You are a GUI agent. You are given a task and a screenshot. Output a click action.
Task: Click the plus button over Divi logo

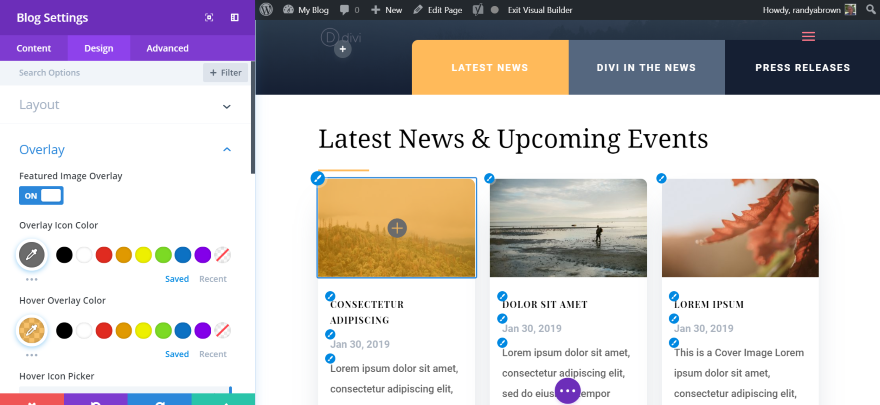tap(343, 49)
